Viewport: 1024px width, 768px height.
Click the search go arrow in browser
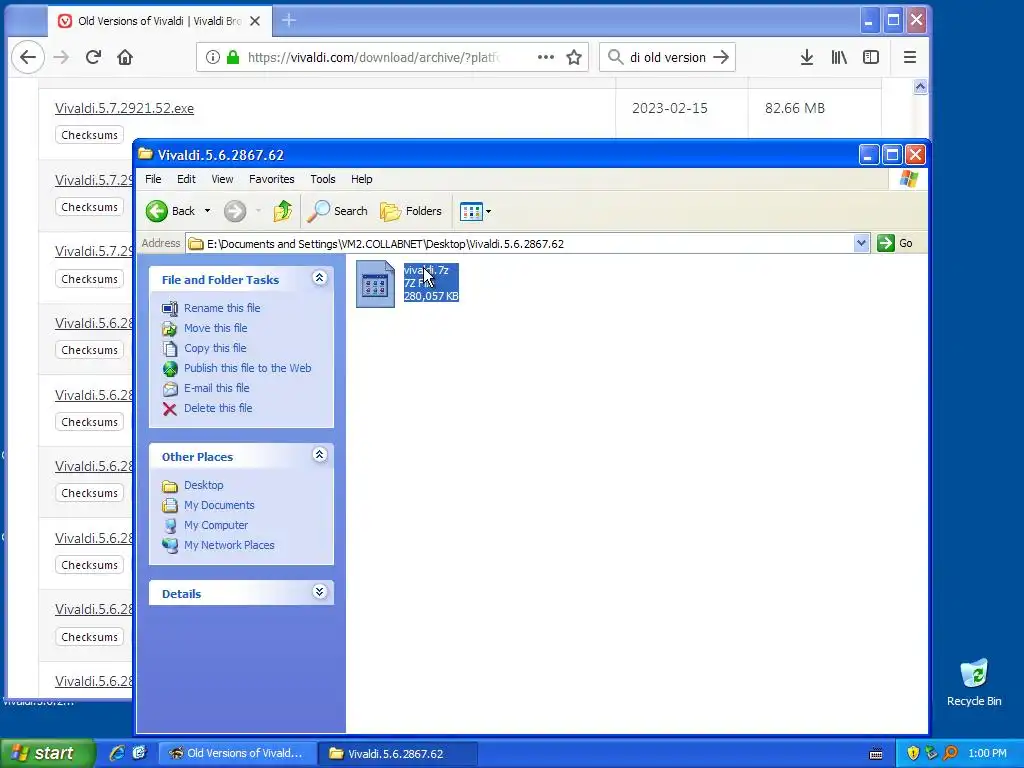pyautogui.click(x=721, y=57)
